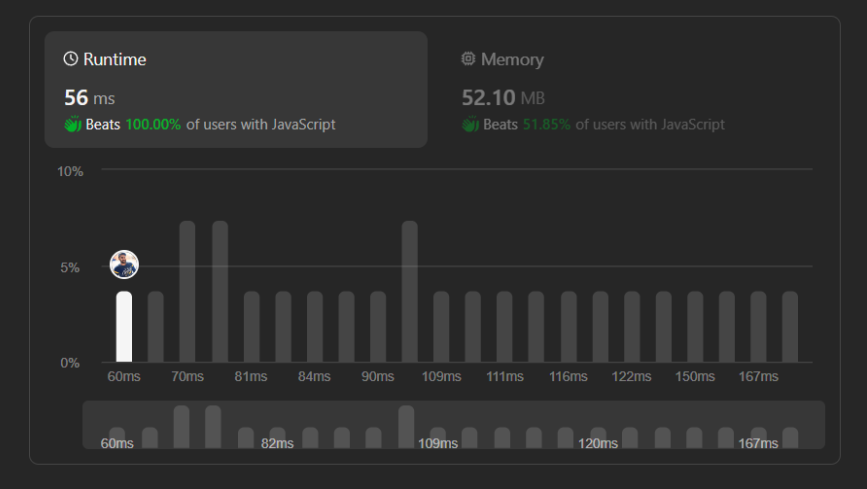Image resolution: width=867 pixels, height=489 pixels.
Task: Select the tall bar above the 70ms label
Action: click(x=187, y=291)
